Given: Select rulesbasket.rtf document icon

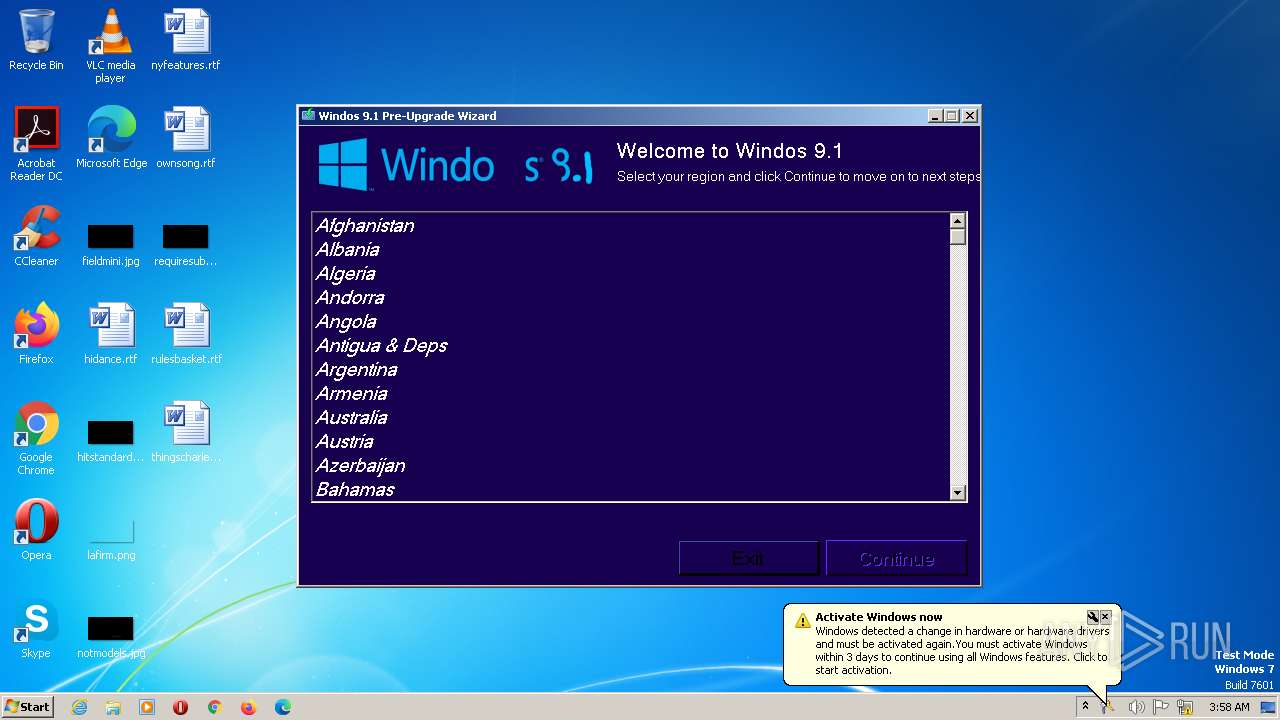Looking at the screenshot, I should tap(186, 334).
